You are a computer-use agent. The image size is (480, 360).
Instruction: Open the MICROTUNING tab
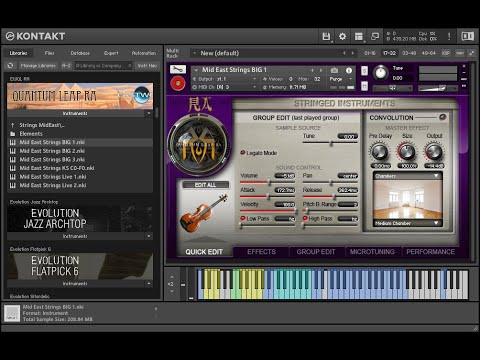(x=372, y=252)
